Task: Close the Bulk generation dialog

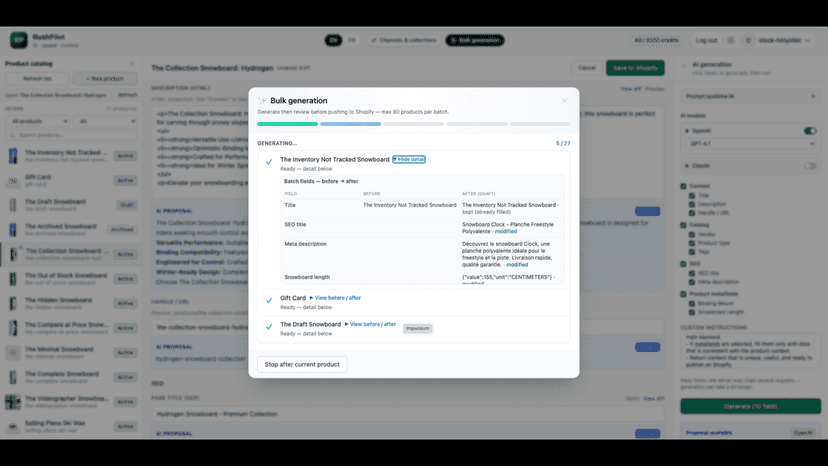Action: pos(564,101)
